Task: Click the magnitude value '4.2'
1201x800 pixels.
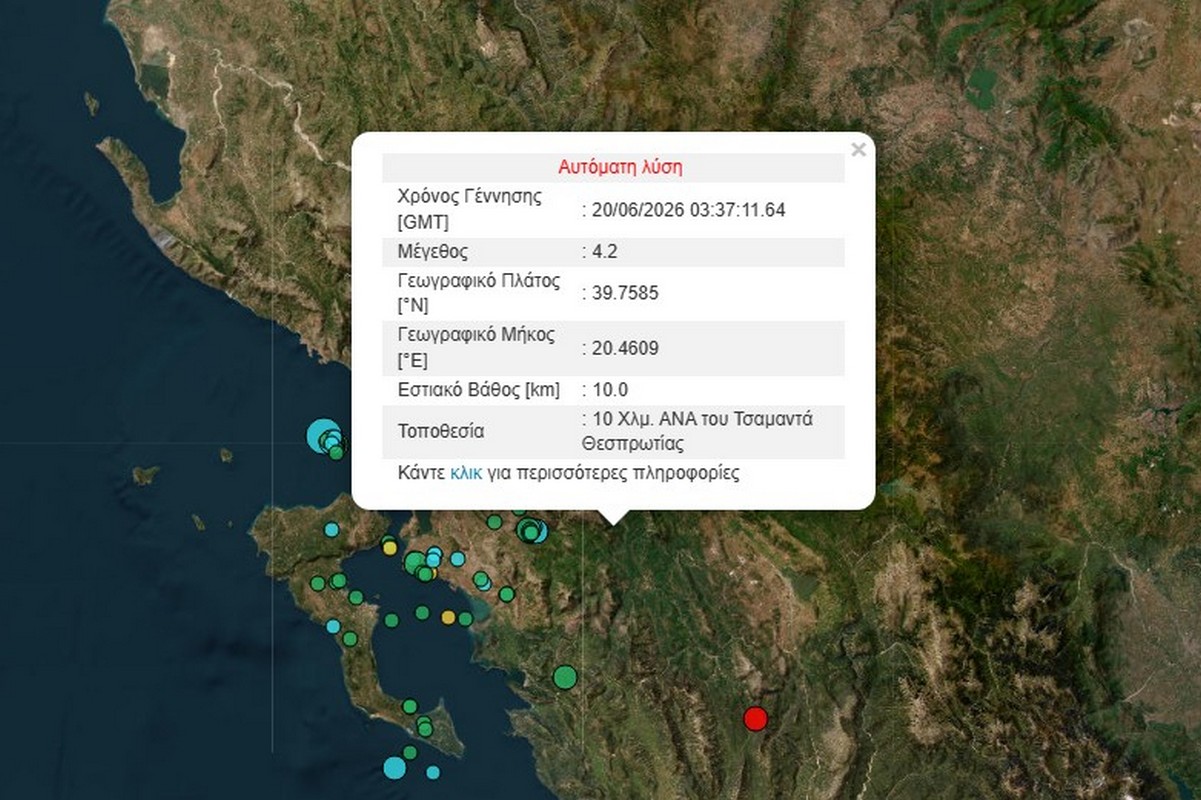Action: 604,251
